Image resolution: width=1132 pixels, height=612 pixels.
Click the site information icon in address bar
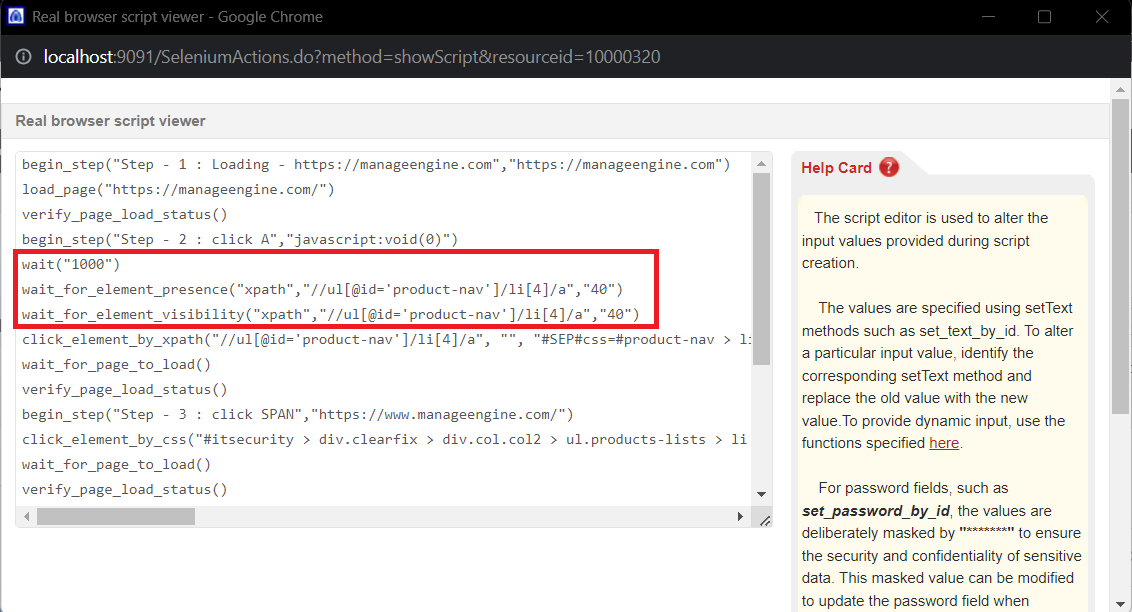[24, 57]
